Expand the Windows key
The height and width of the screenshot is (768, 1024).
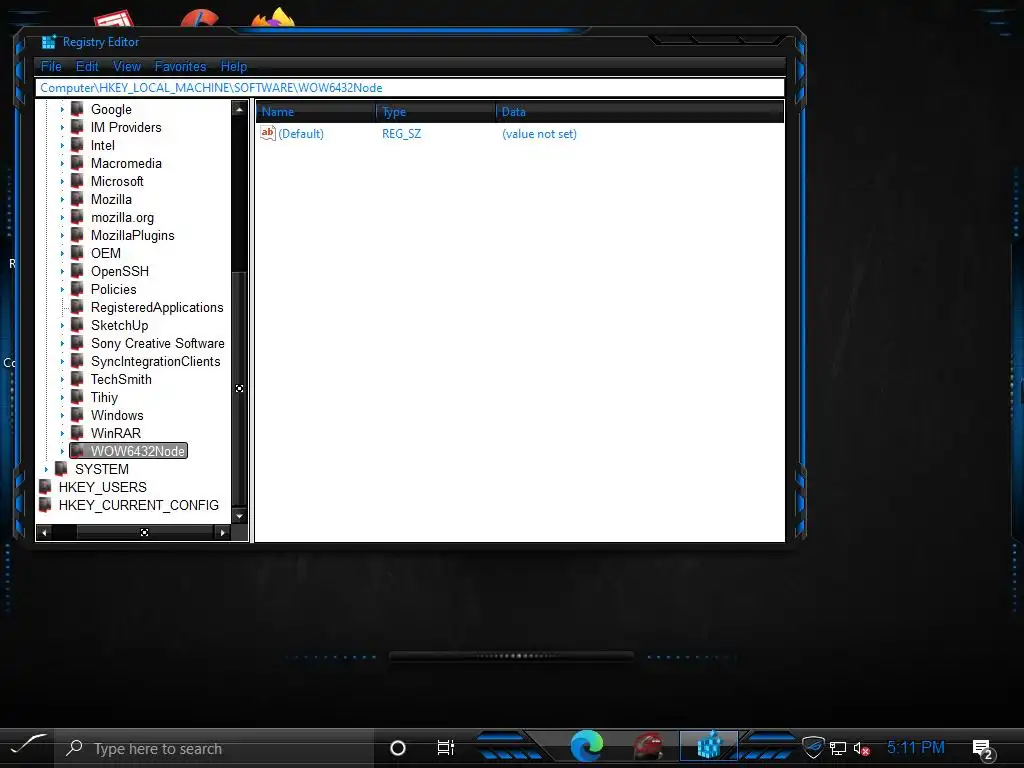62,415
